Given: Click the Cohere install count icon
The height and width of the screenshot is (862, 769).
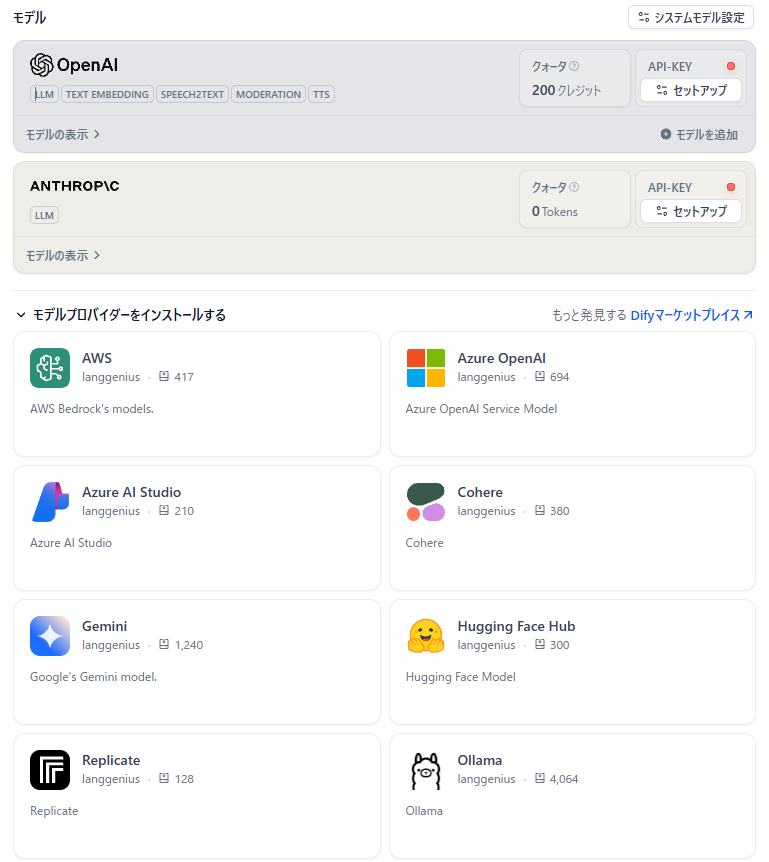Looking at the screenshot, I should [x=540, y=510].
